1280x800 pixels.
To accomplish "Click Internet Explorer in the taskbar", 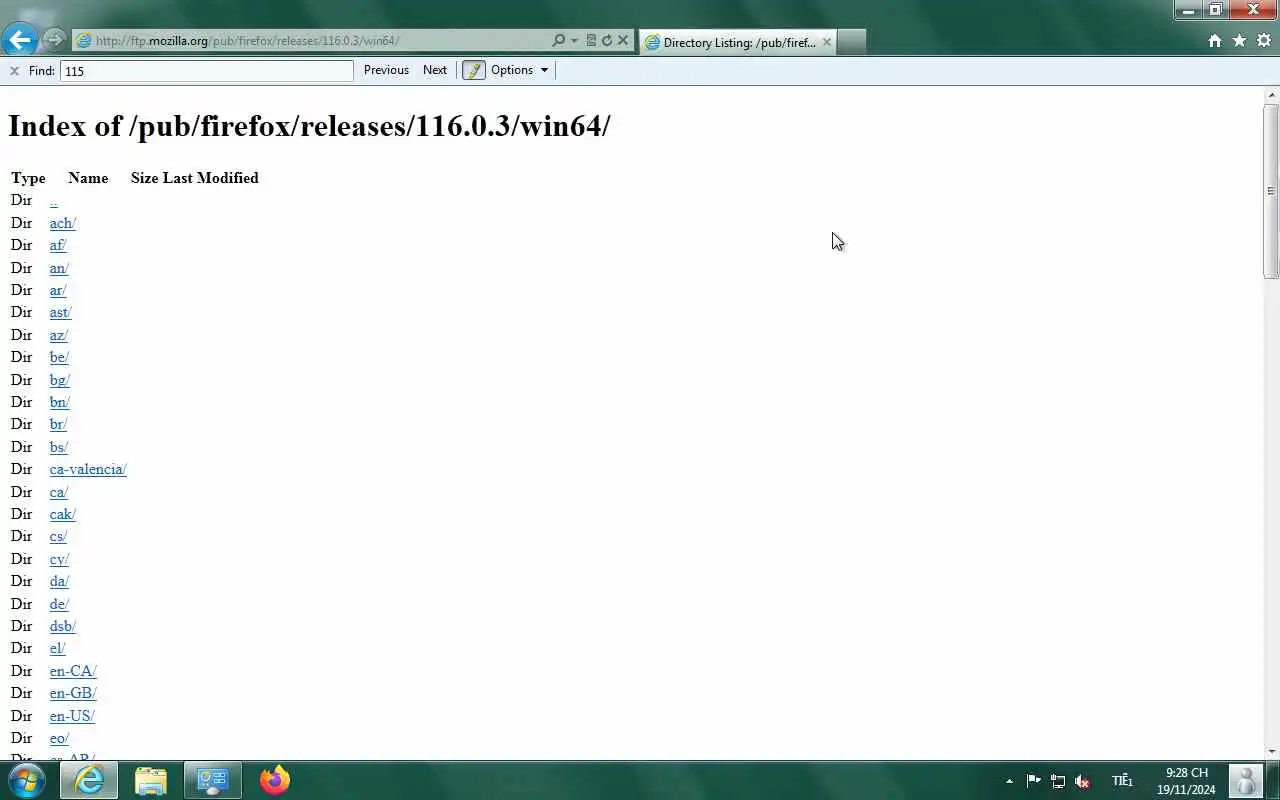I will pyautogui.click(x=89, y=780).
